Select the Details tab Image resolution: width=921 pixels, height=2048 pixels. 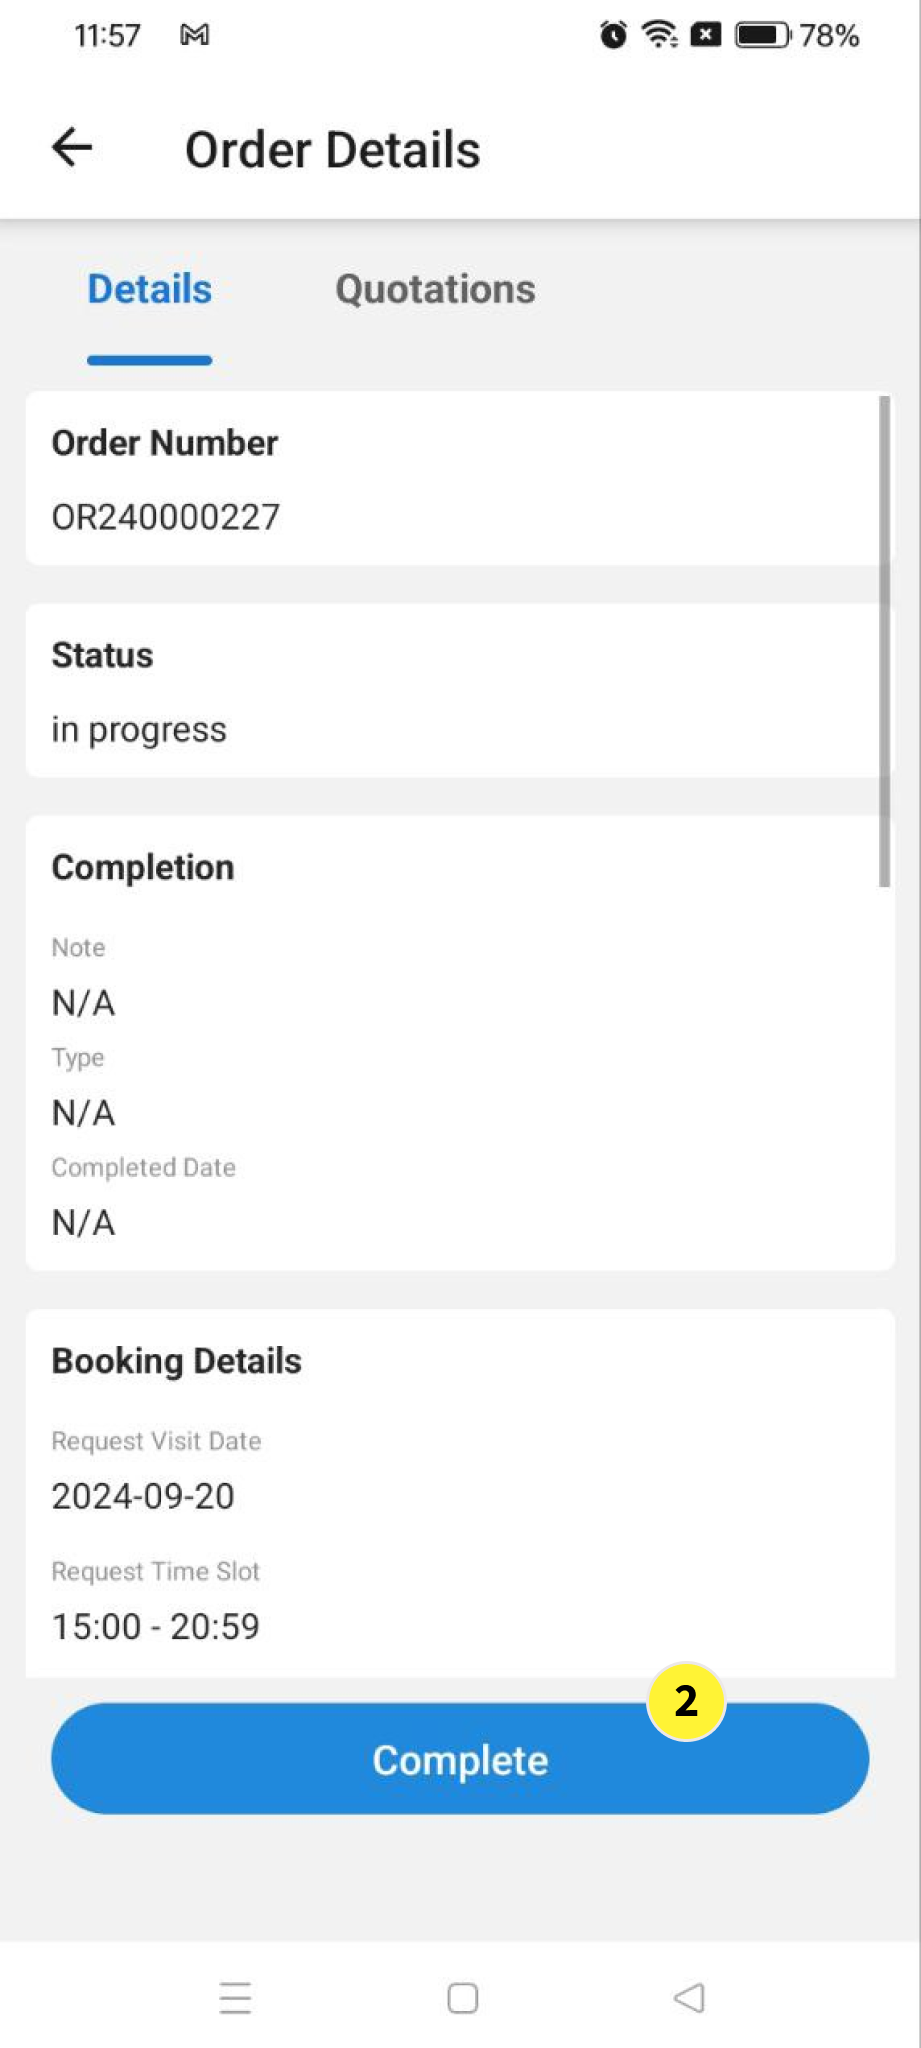[x=150, y=290]
